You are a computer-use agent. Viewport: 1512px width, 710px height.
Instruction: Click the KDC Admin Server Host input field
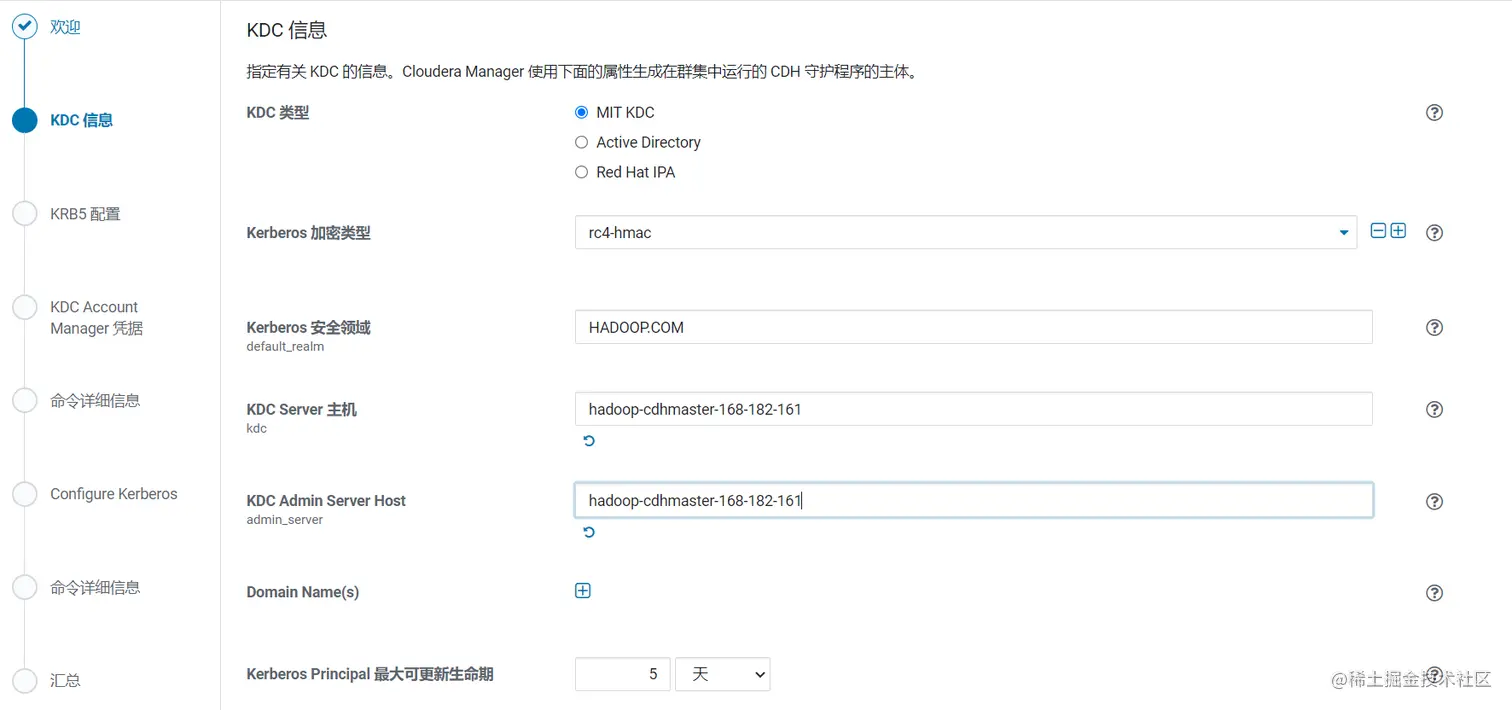point(973,500)
